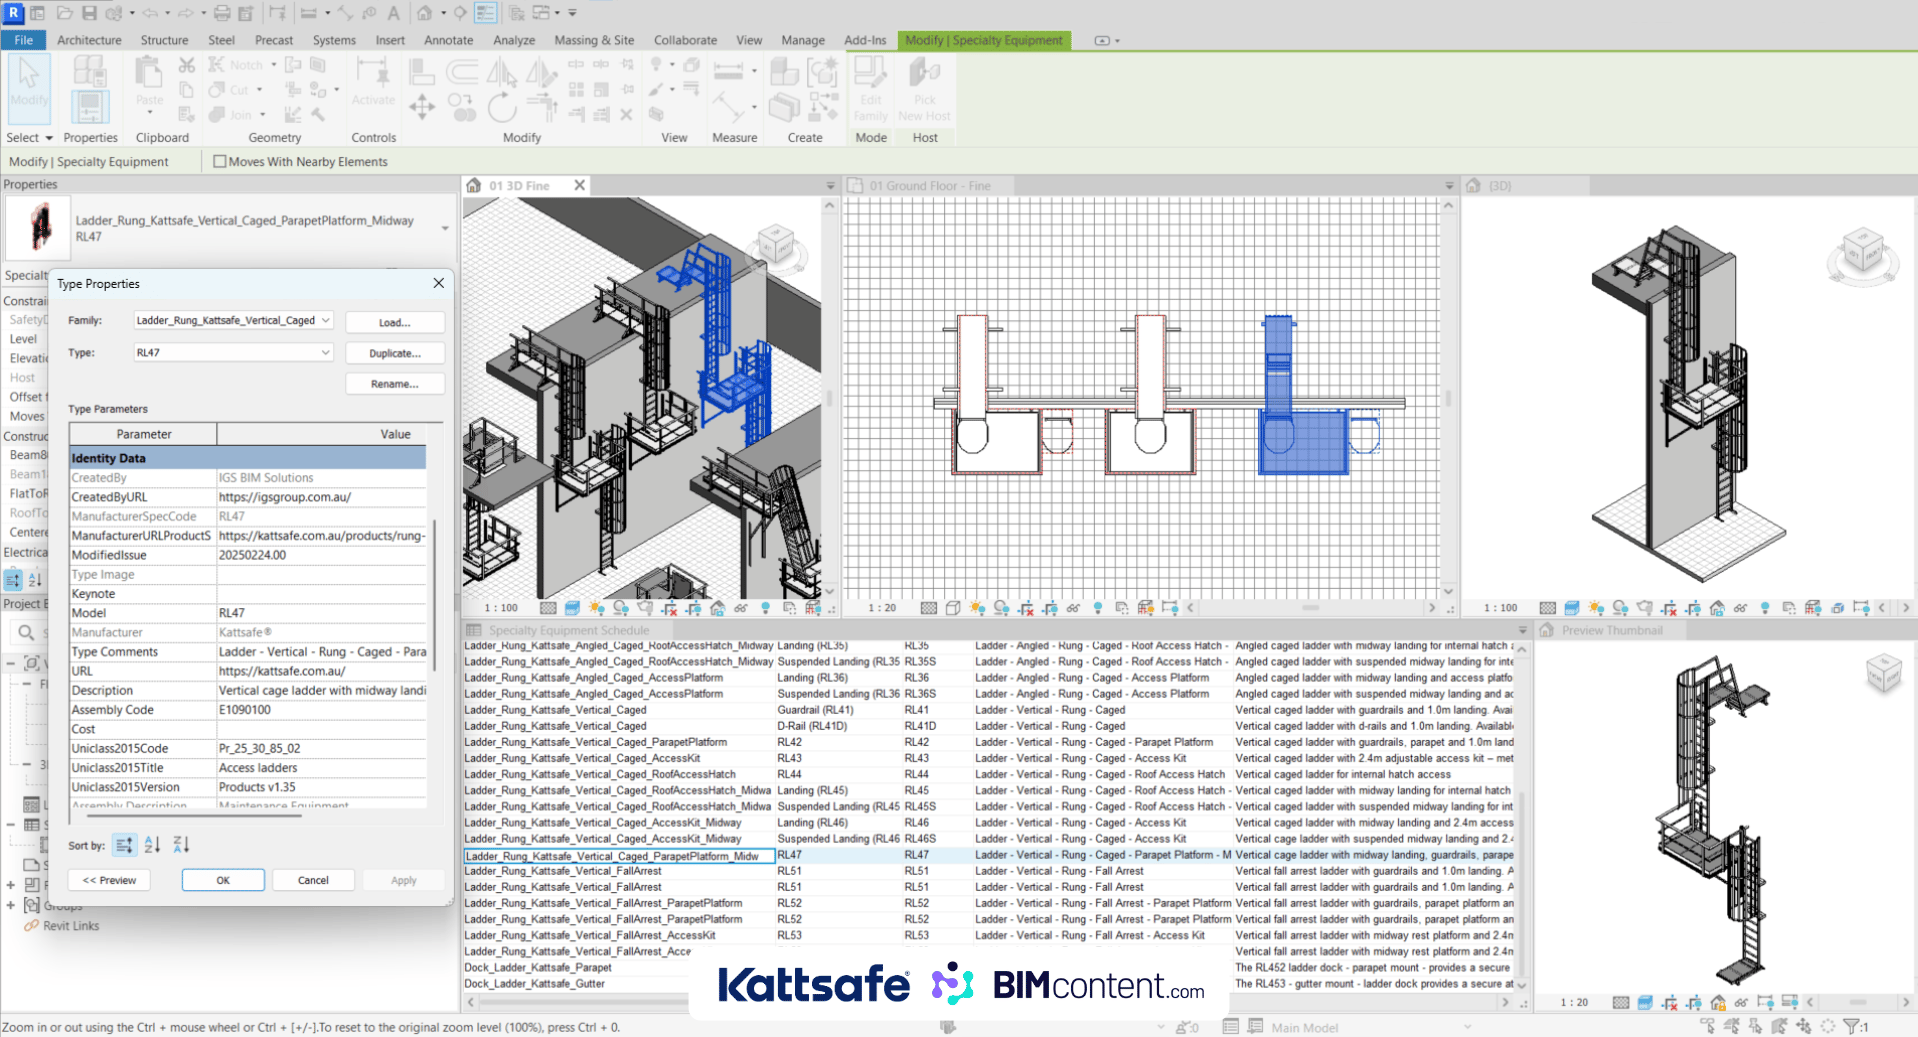Click the << Preview button
Viewport: 1918px width, 1037px height.
pos(110,880)
